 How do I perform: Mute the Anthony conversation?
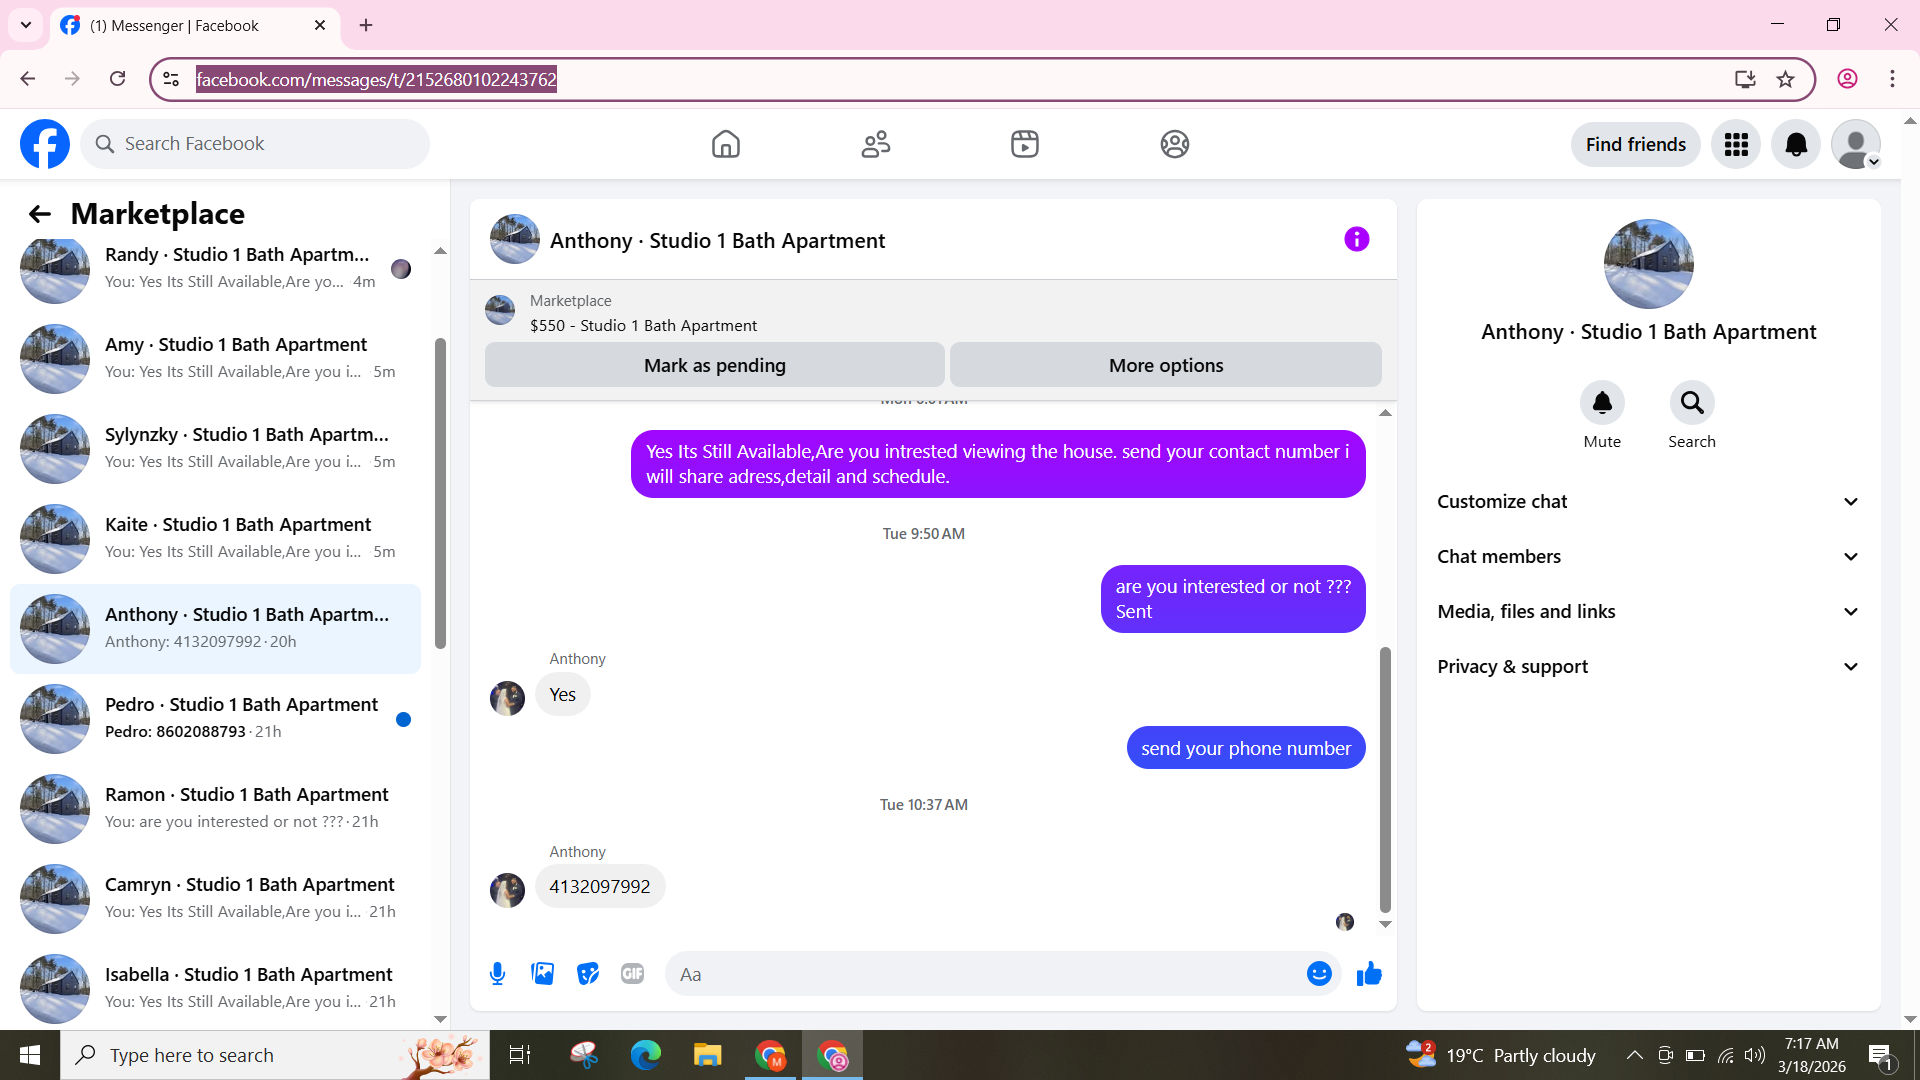tap(1601, 403)
